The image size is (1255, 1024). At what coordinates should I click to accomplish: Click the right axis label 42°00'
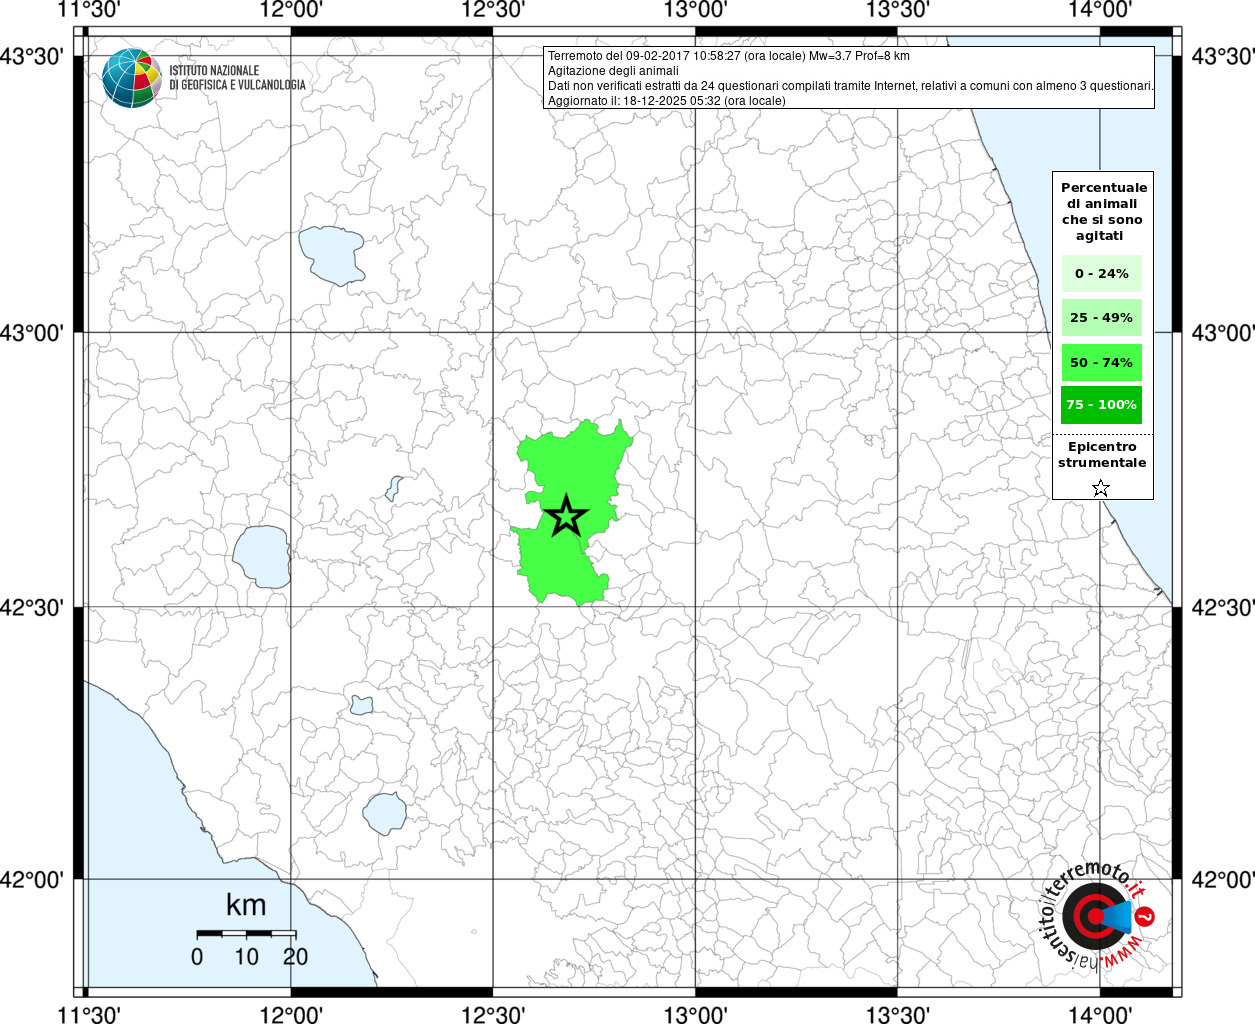(1222, 880)
